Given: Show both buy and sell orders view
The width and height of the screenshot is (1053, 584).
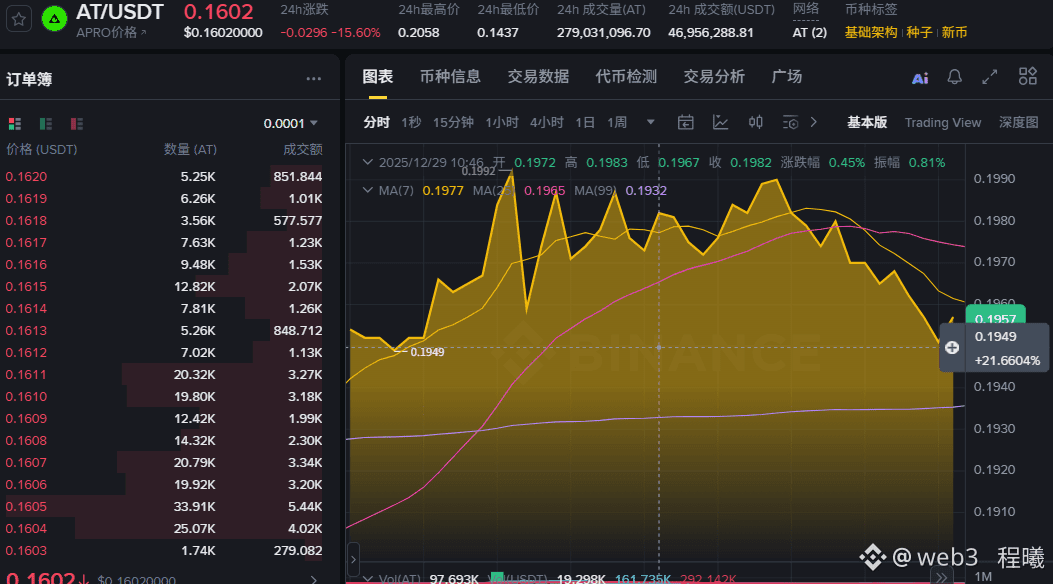Looking at the screenshot, I should pos(15,124).
